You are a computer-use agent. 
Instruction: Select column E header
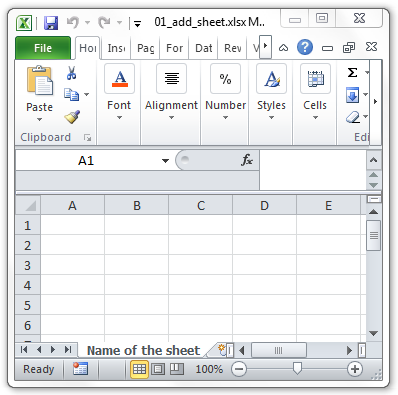click(328, 205)
